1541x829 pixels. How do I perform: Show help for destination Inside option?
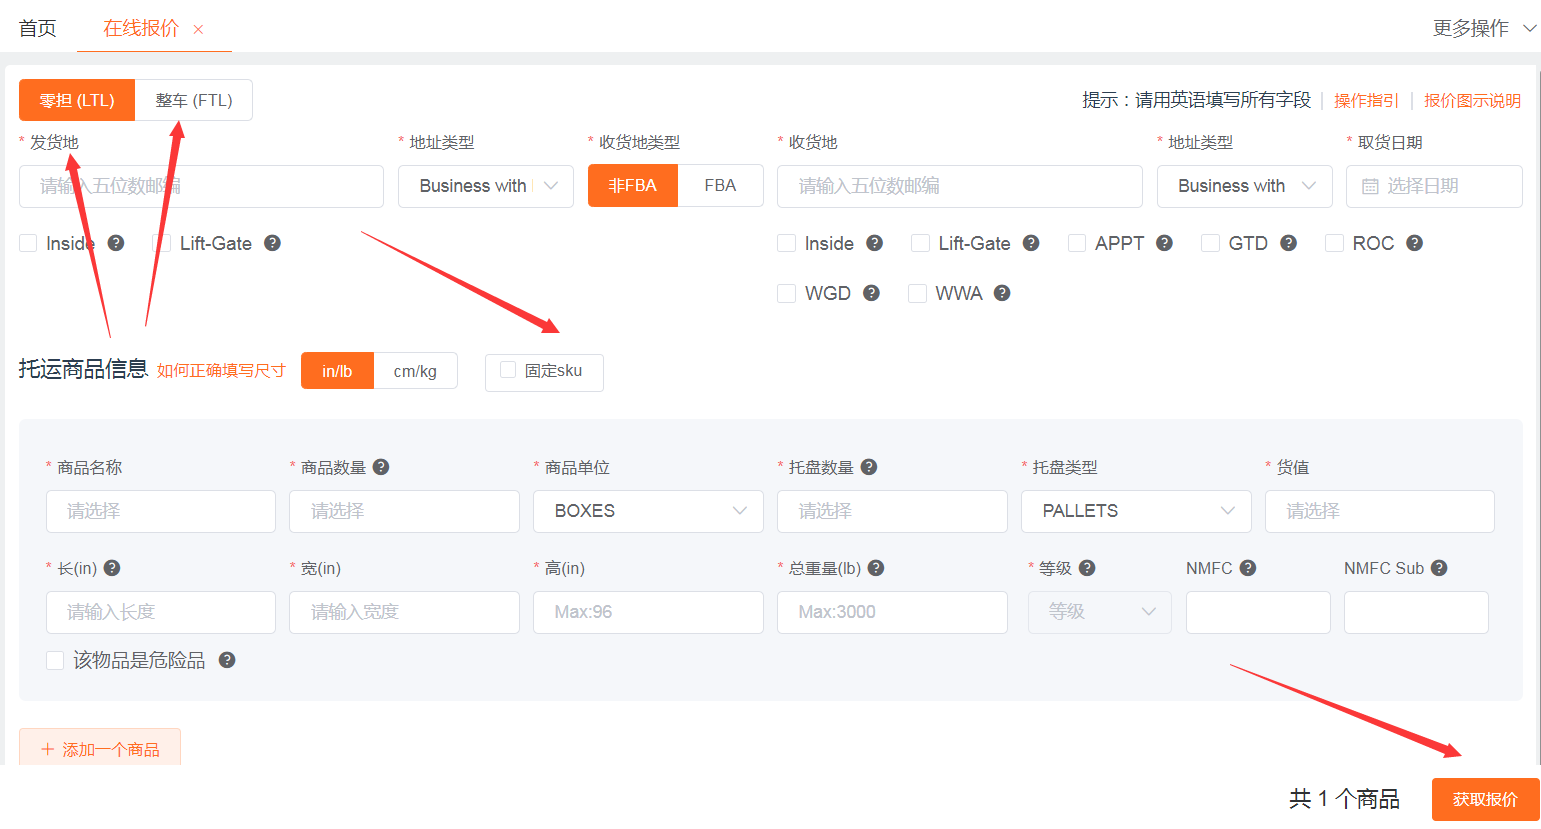(x=874, y=243)
